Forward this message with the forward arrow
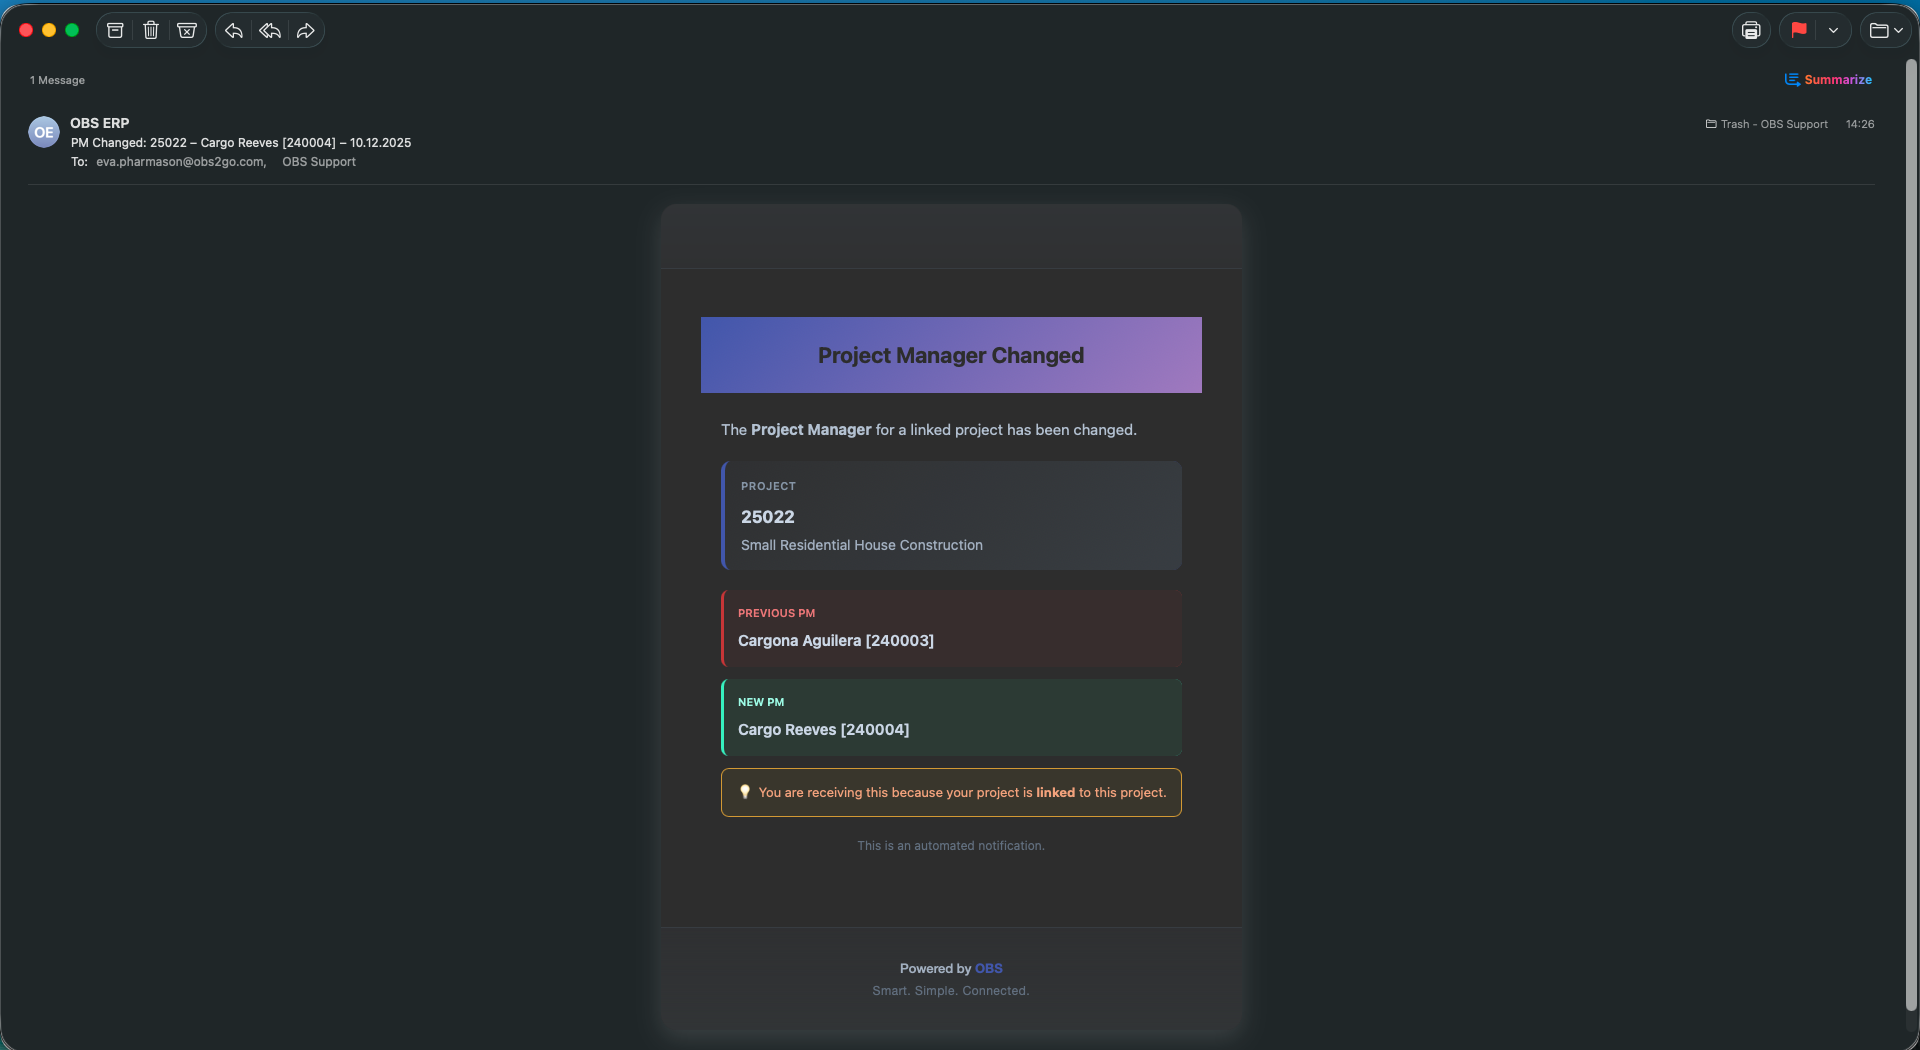 point(306,31)
